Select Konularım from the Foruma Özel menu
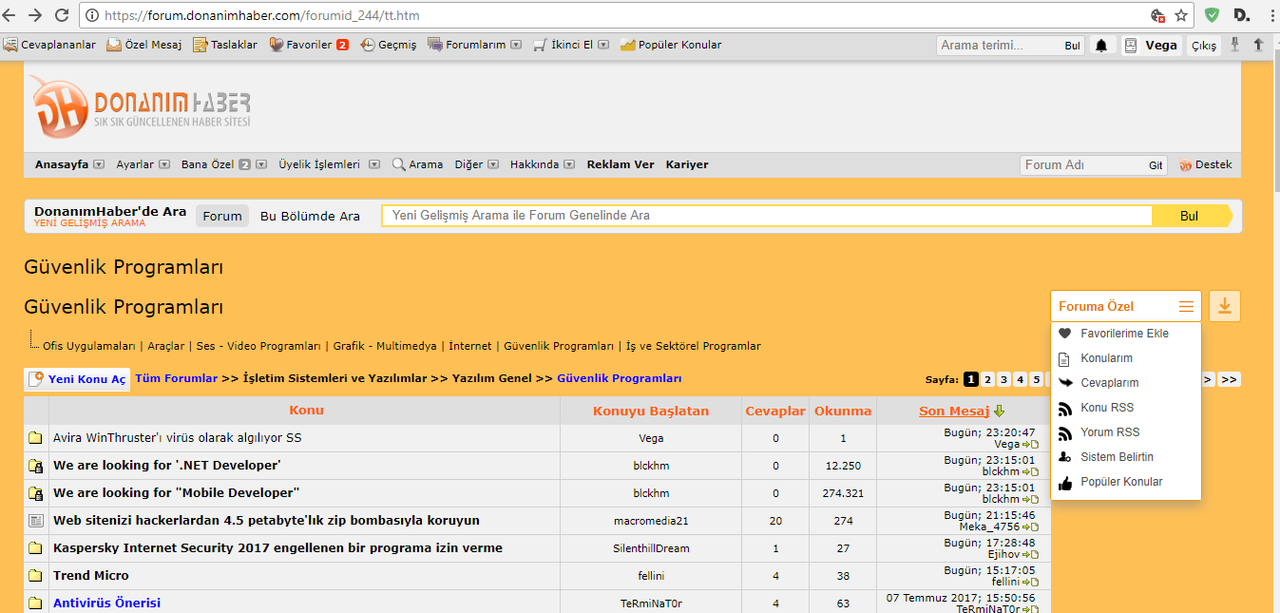Image resolution: width=1280 pixels, height=613 pixels. tap(1107, 358)
